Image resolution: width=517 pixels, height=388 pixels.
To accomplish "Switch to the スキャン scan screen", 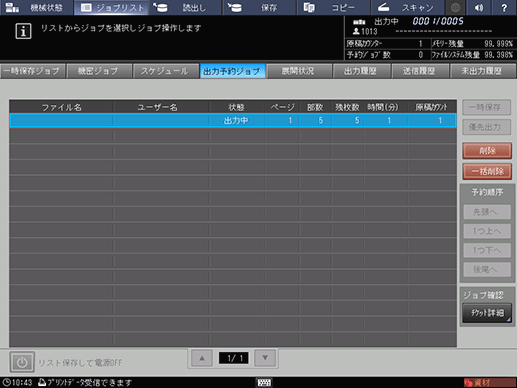I will click(407, 7).
